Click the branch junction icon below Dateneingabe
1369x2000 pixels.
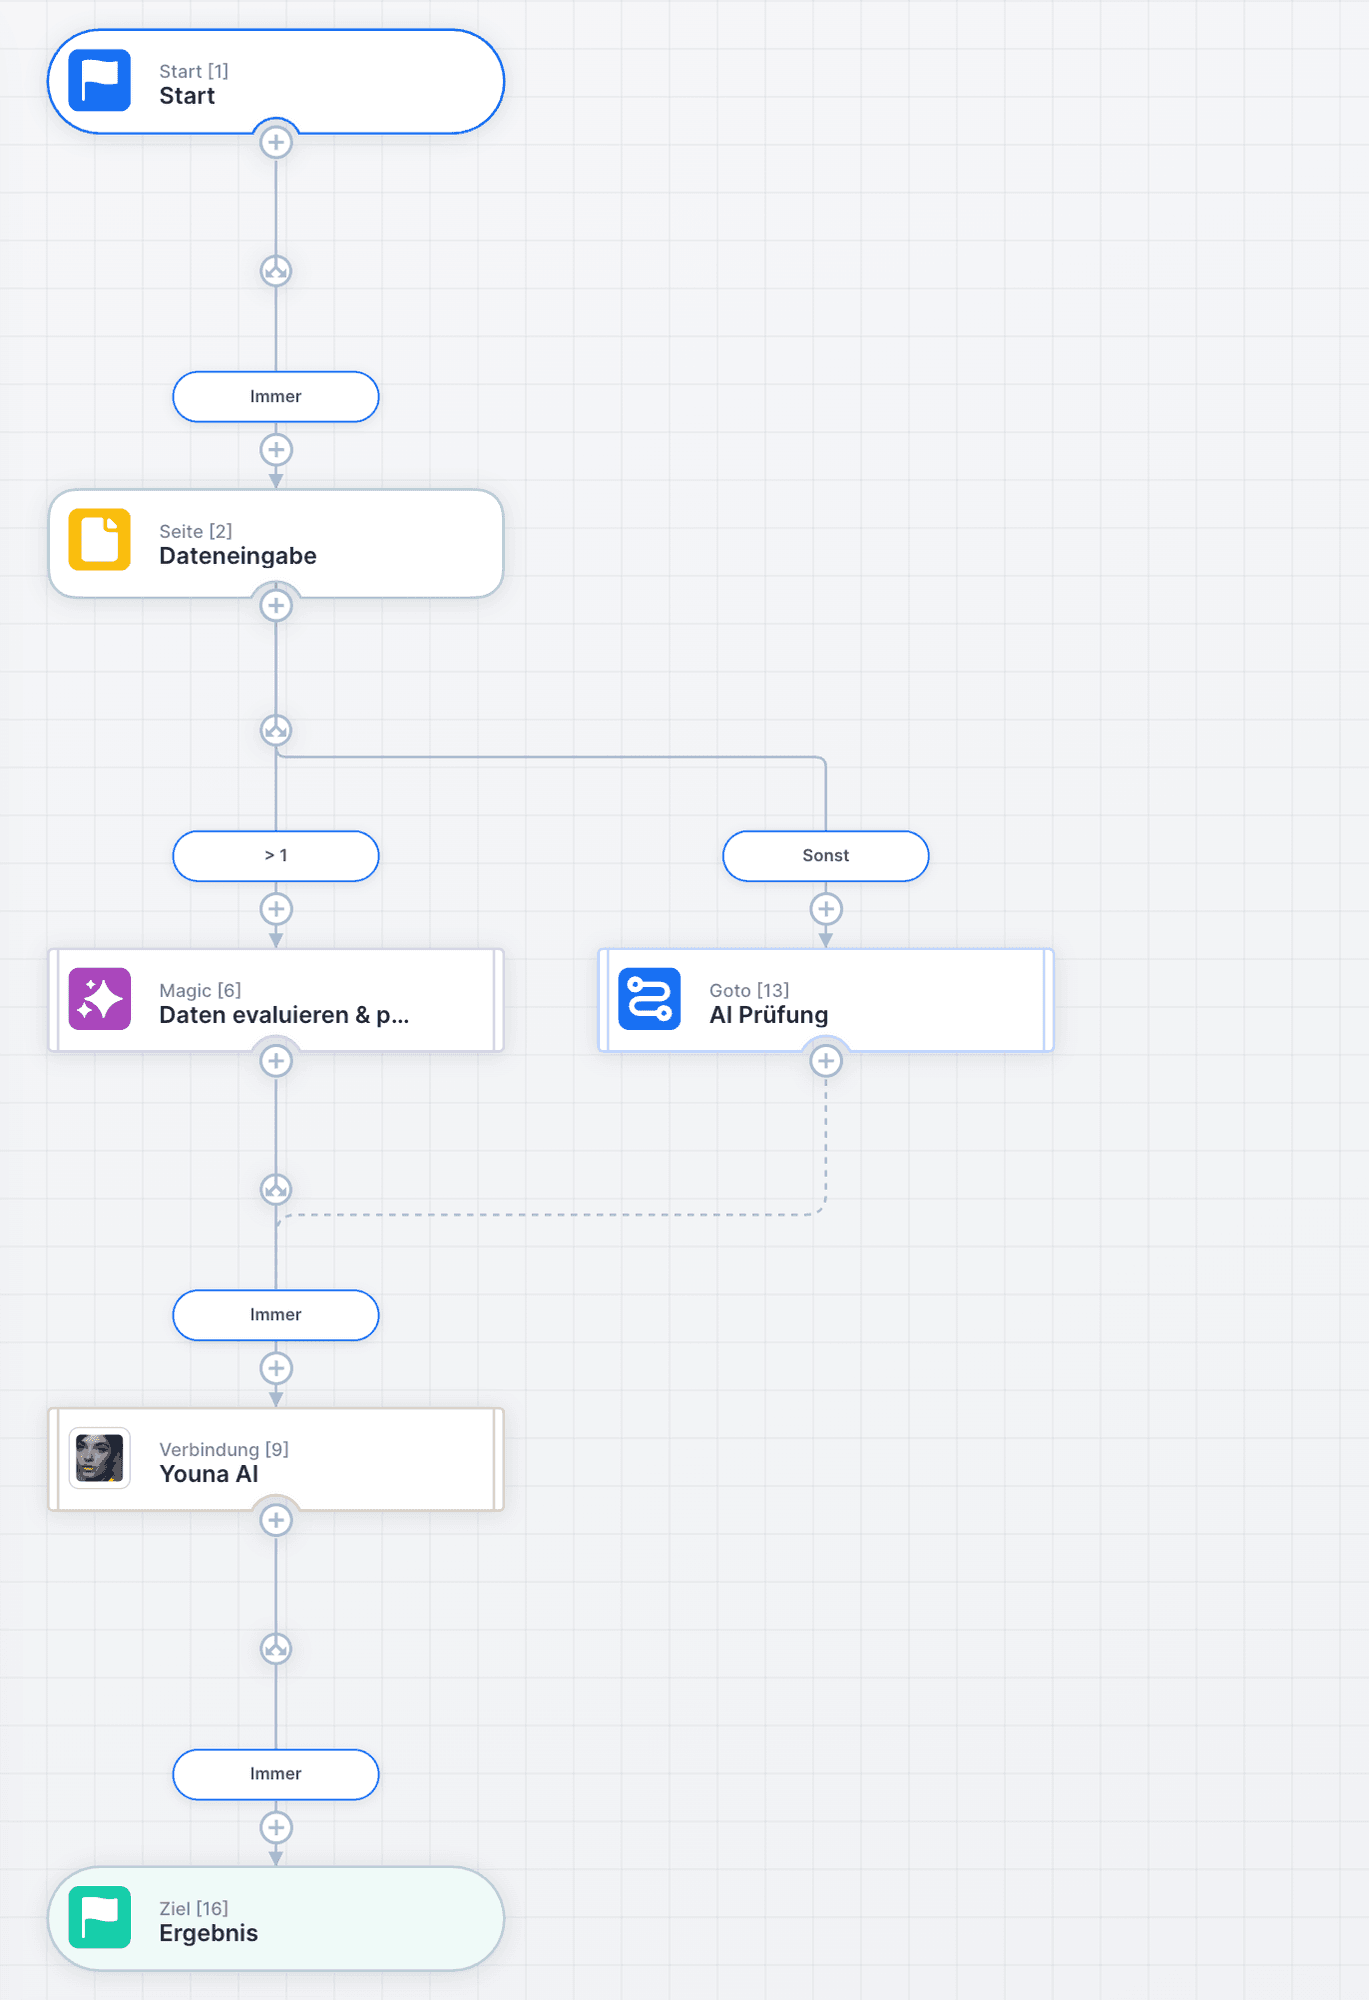point(276,730)
